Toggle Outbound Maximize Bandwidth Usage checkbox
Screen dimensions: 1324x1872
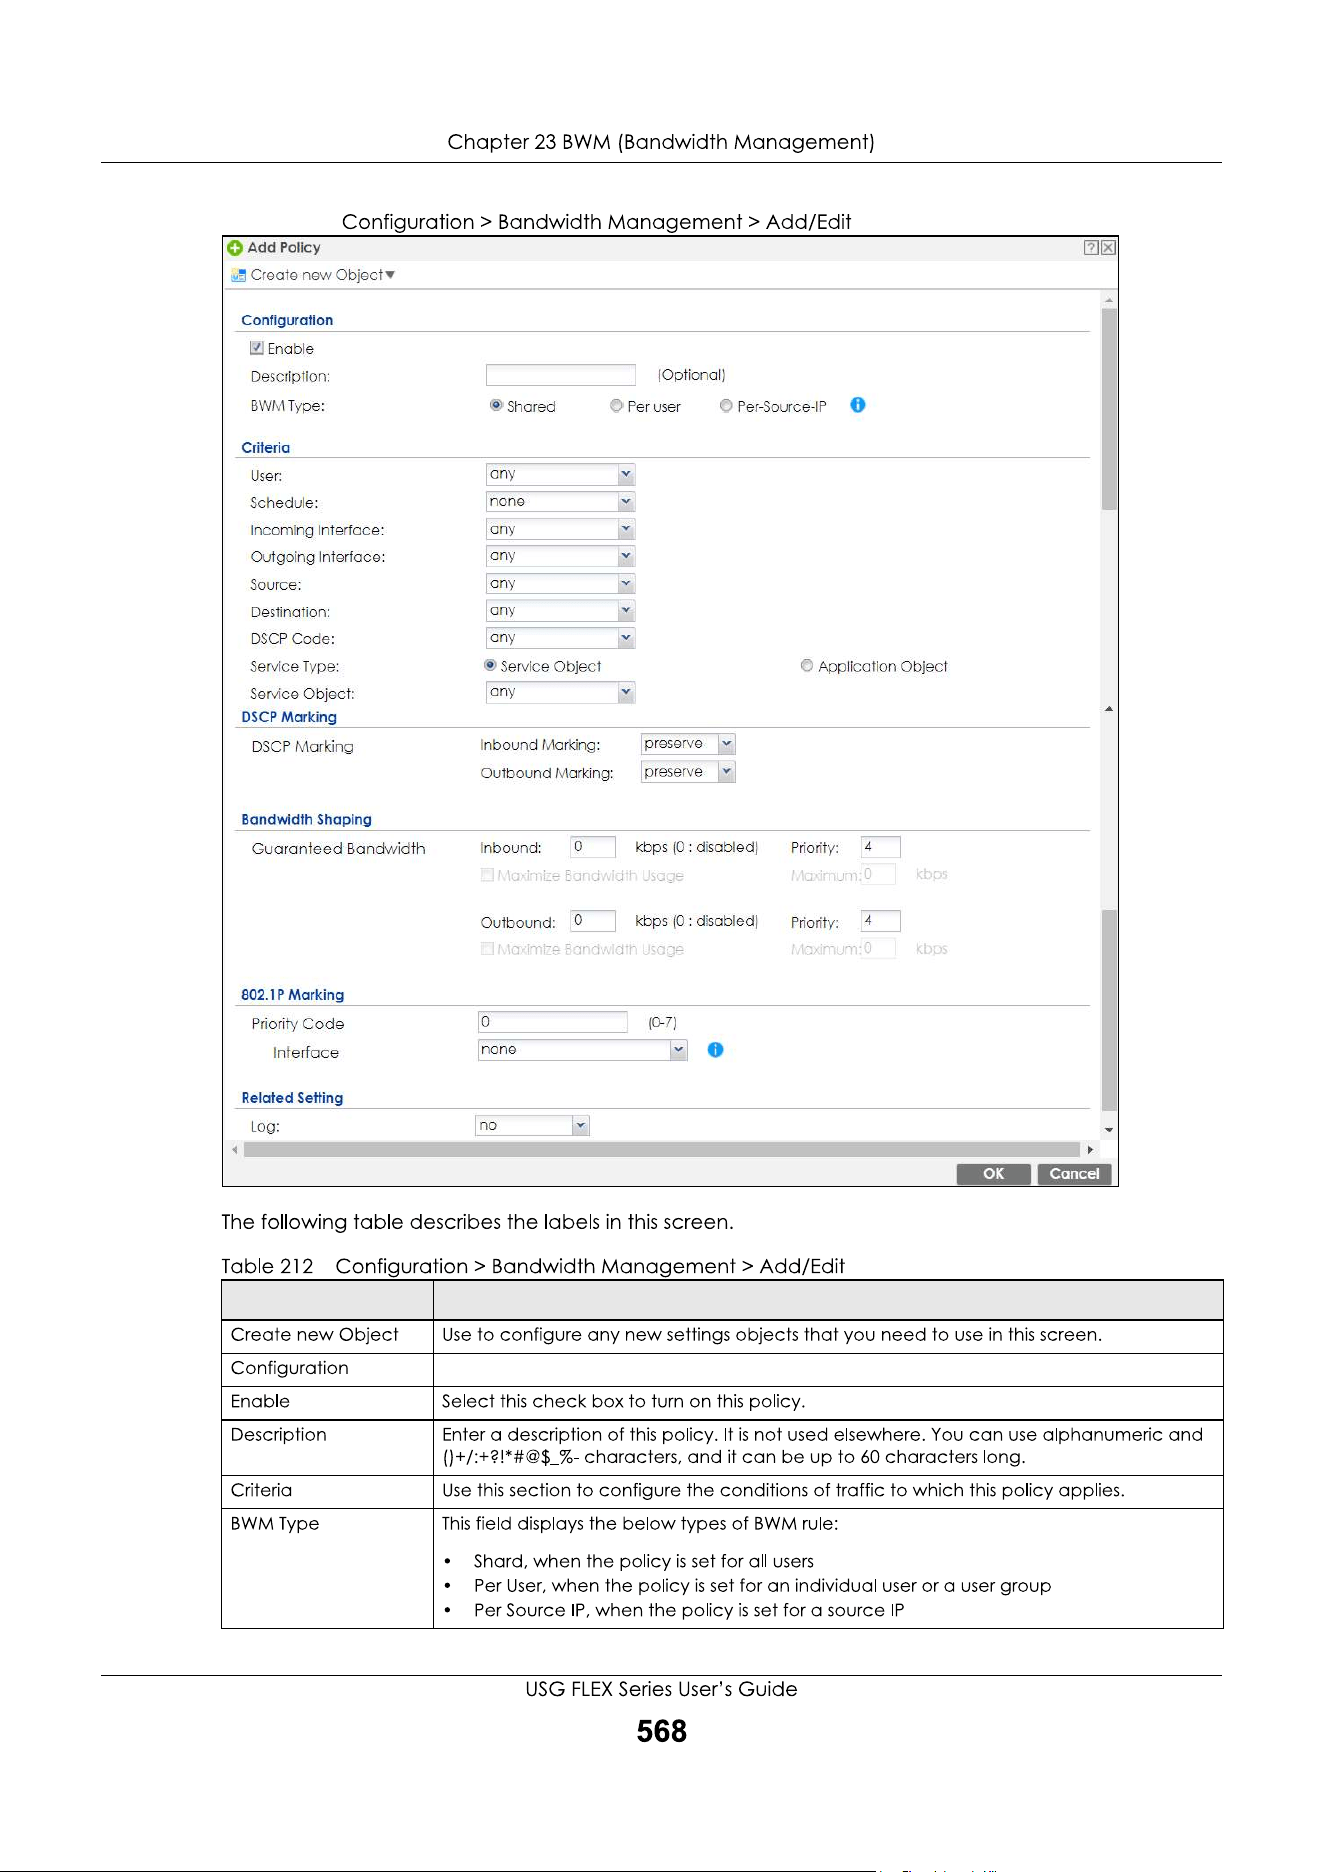487,949
